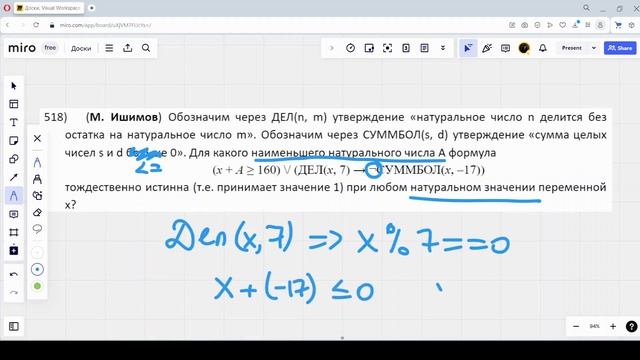The height and width of the screenshot is (360, 640).
Task: Start the Timer app
Action: point(350,48)
